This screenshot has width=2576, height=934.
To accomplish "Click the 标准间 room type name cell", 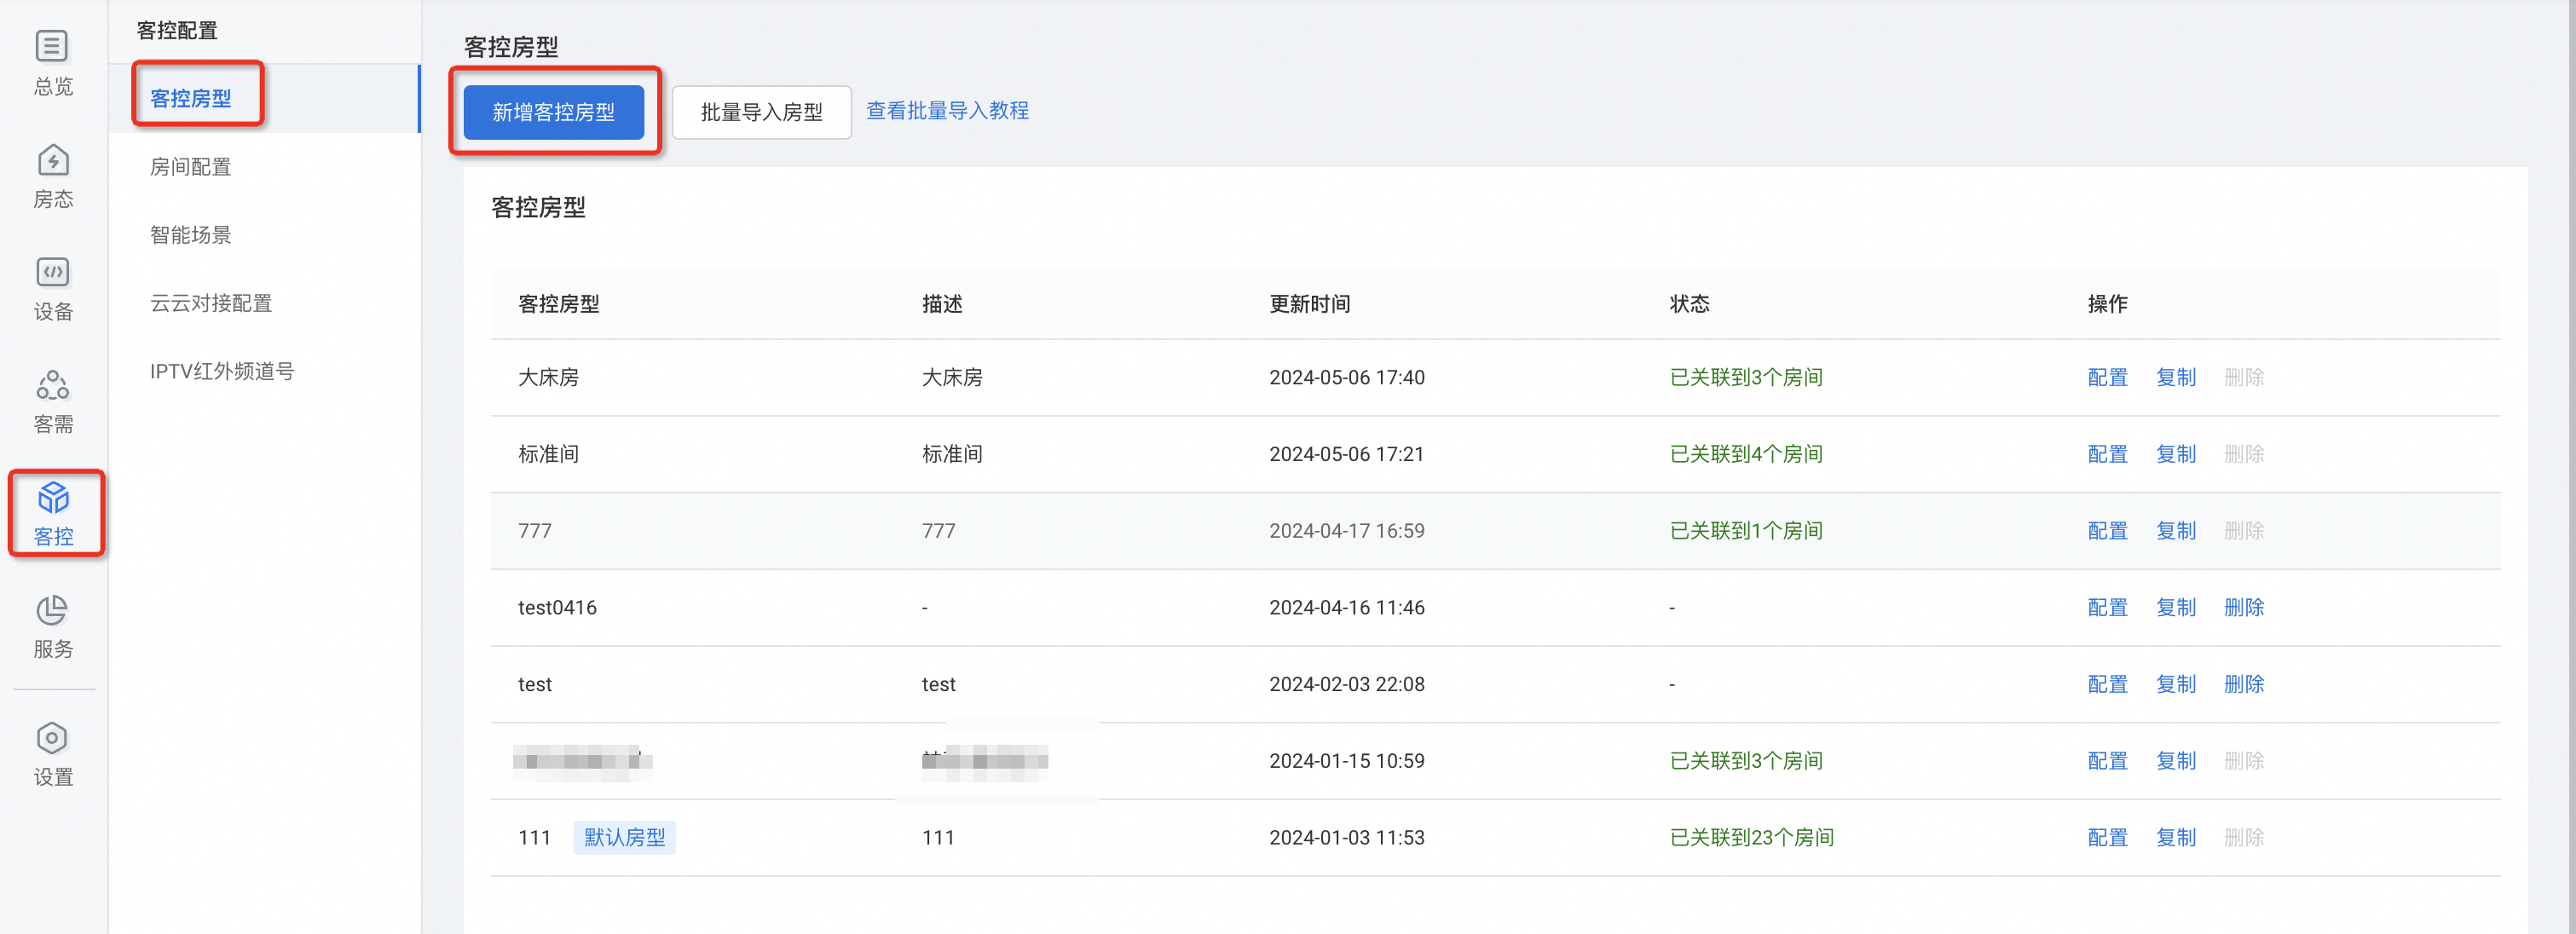I will (548, 454).
